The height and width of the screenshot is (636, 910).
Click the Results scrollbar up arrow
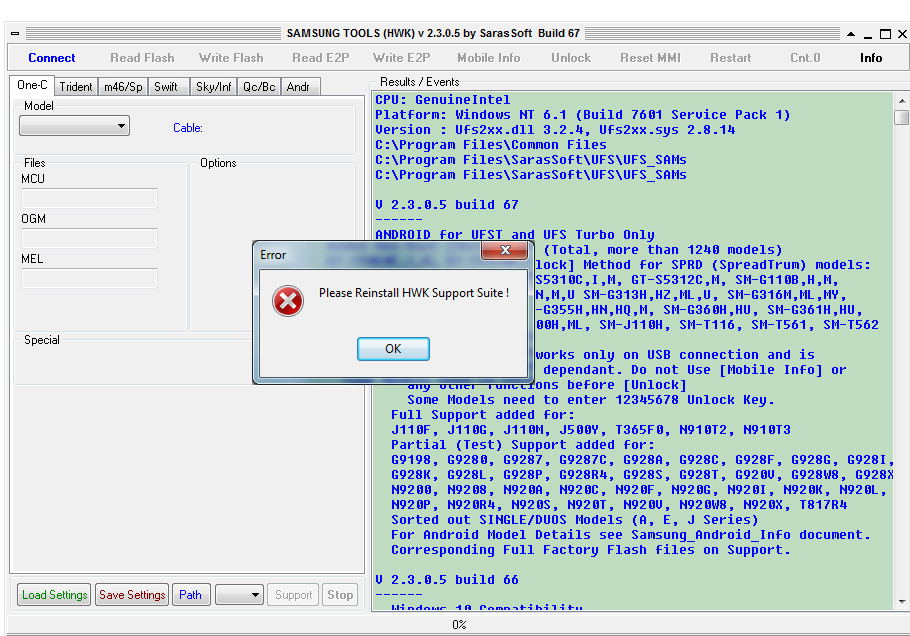[x=902, y=100]
